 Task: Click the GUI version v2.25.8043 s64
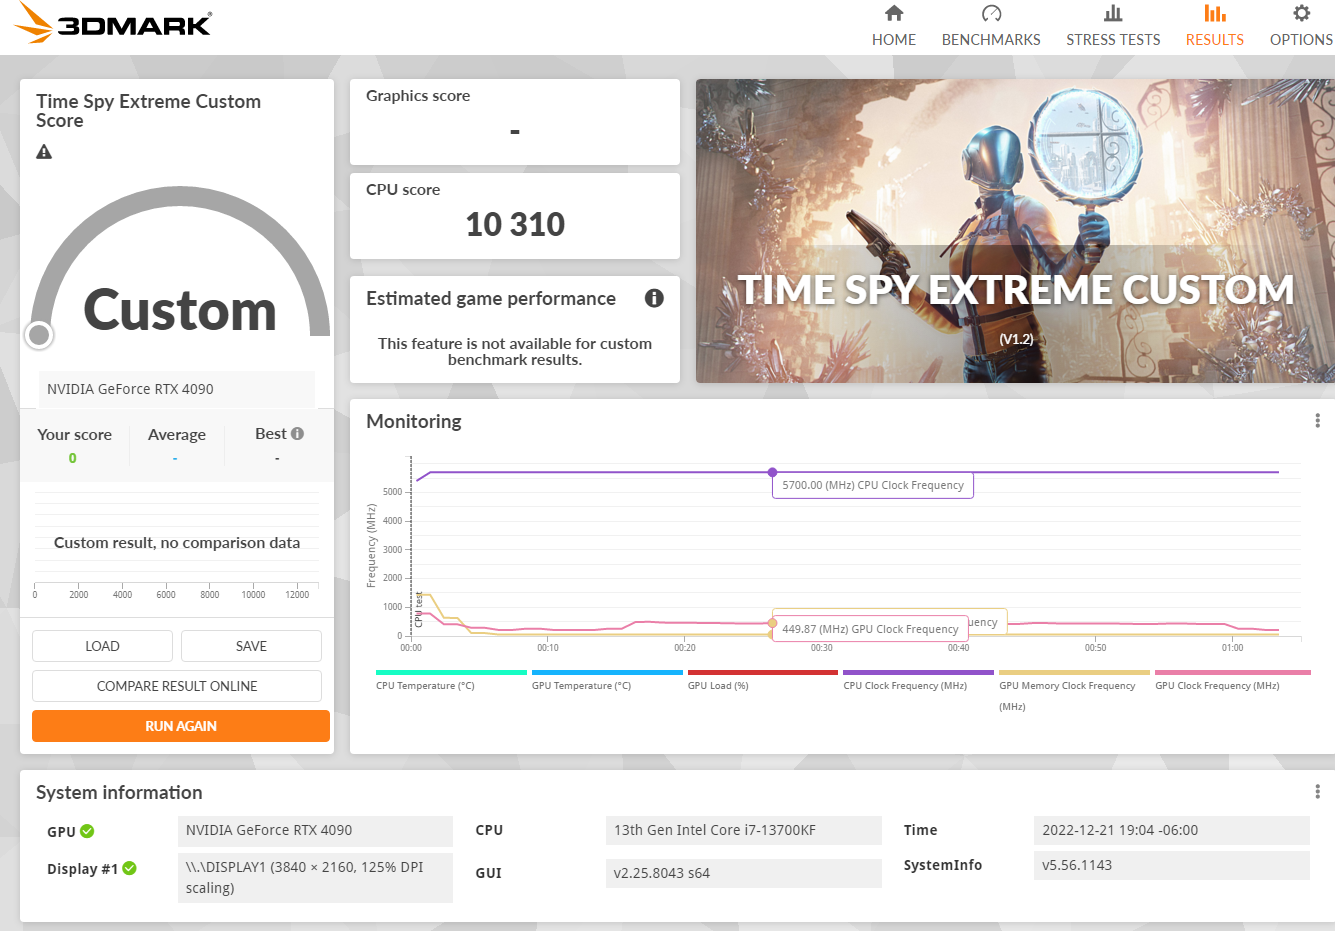(744, 873)
